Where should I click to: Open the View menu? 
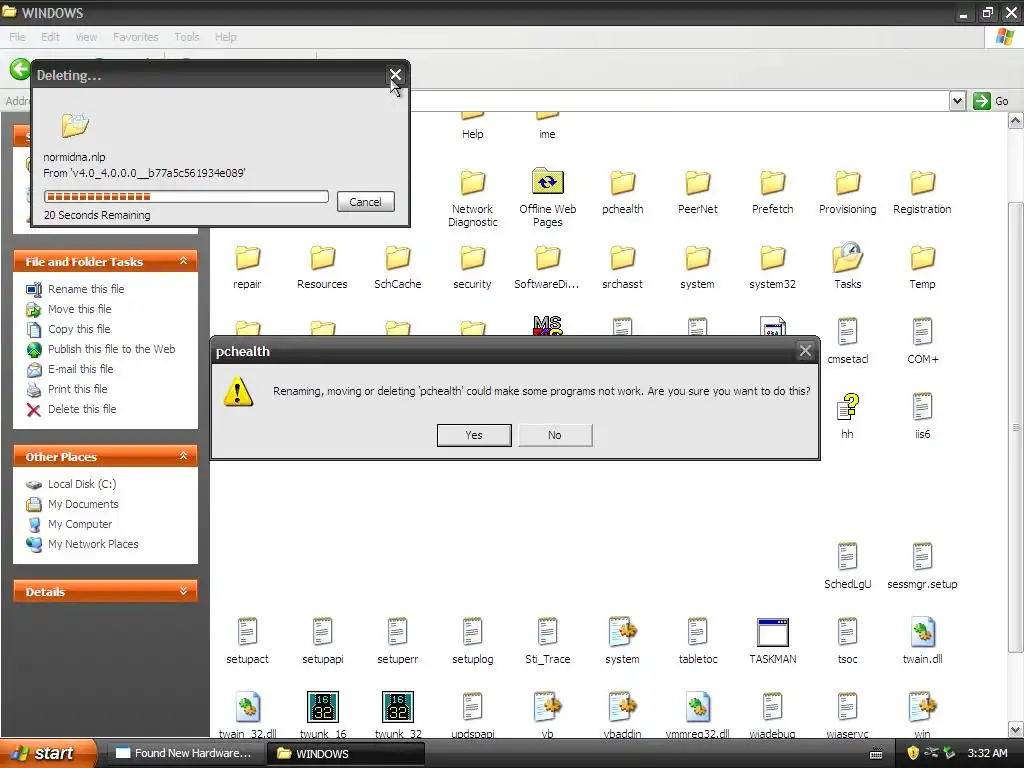(x=86, y=37)
